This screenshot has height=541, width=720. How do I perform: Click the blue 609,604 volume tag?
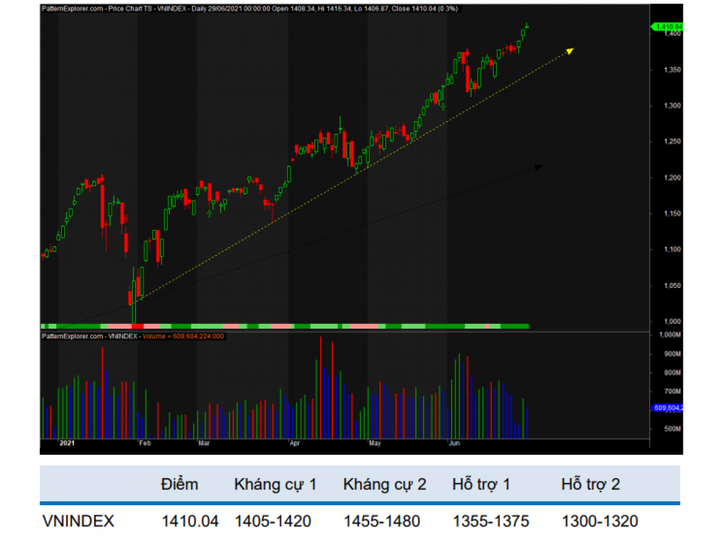(x=666, y=408)
